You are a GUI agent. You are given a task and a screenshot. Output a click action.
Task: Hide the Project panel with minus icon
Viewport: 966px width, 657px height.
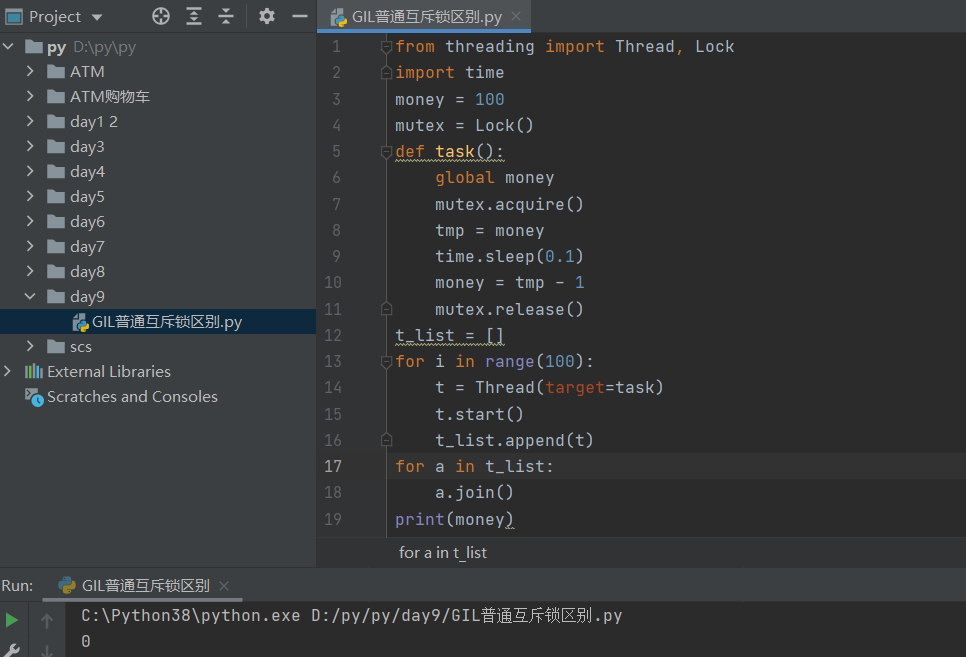click(299, 16)
